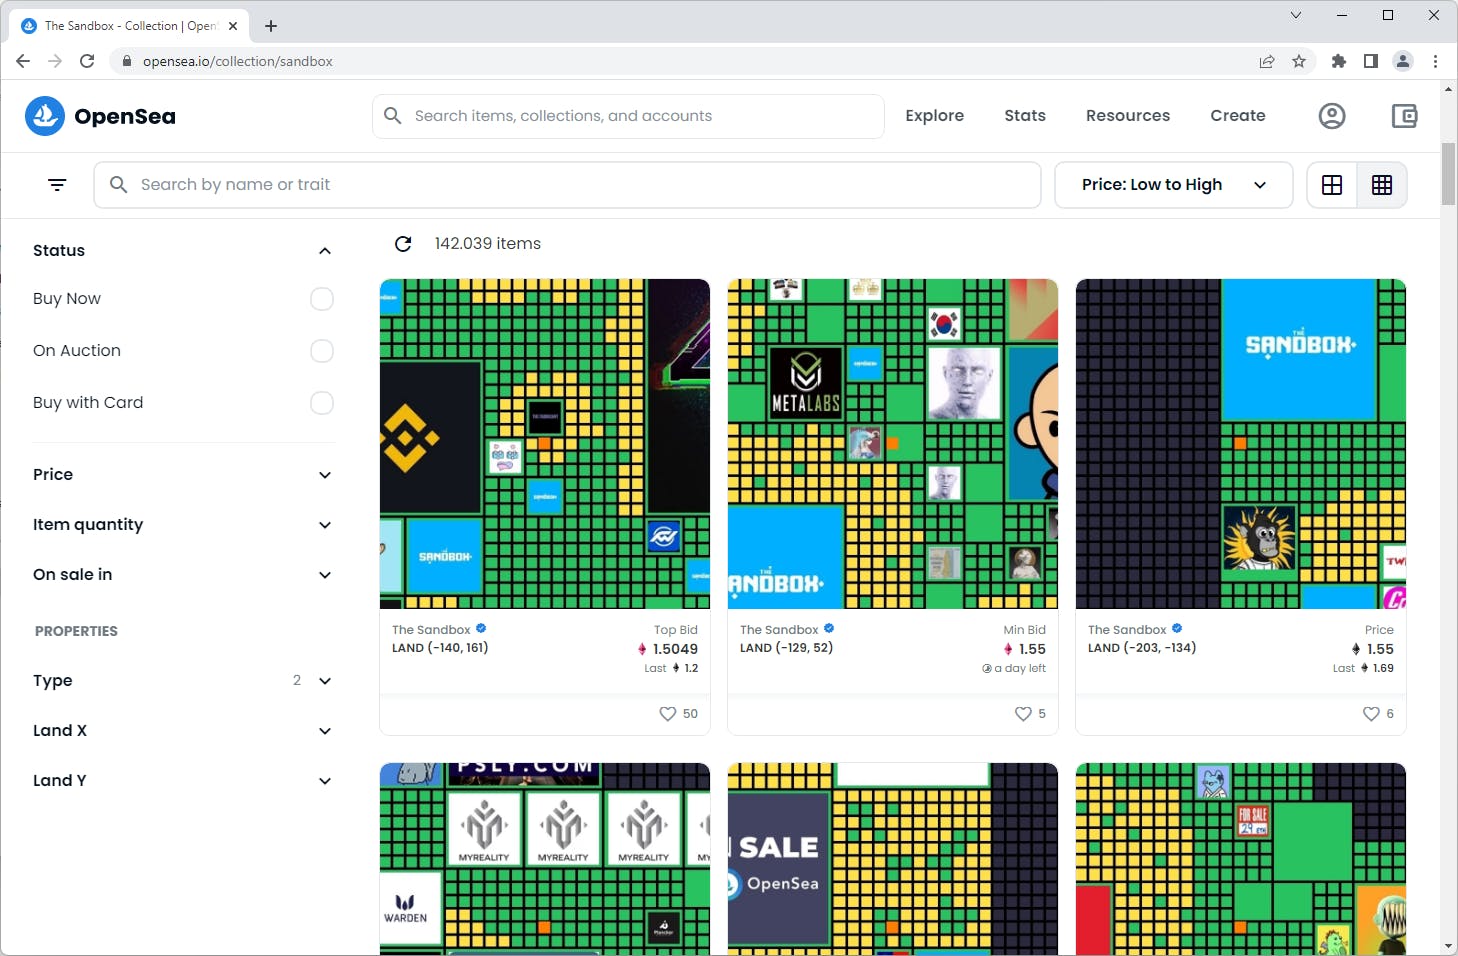Focus the search items, collections, accounts field
The width and height of the screenshot is (1458, 956).
[x=628, y=116]
